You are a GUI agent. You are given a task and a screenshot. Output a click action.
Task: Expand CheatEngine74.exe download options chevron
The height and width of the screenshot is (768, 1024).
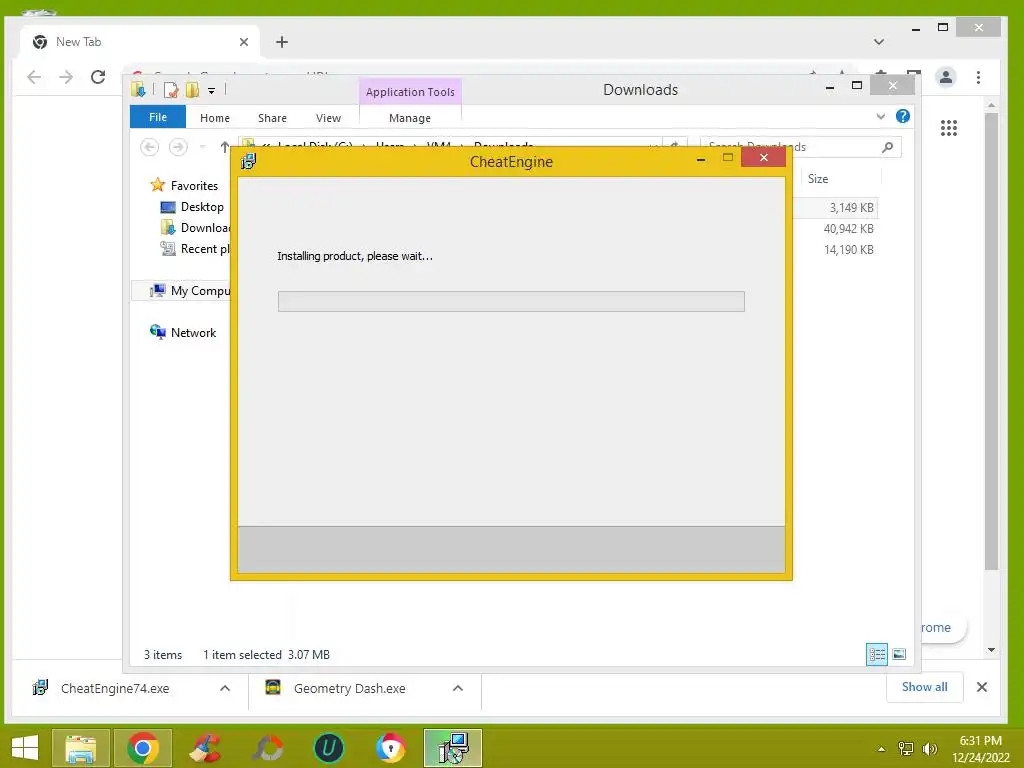tap(225, 688)
